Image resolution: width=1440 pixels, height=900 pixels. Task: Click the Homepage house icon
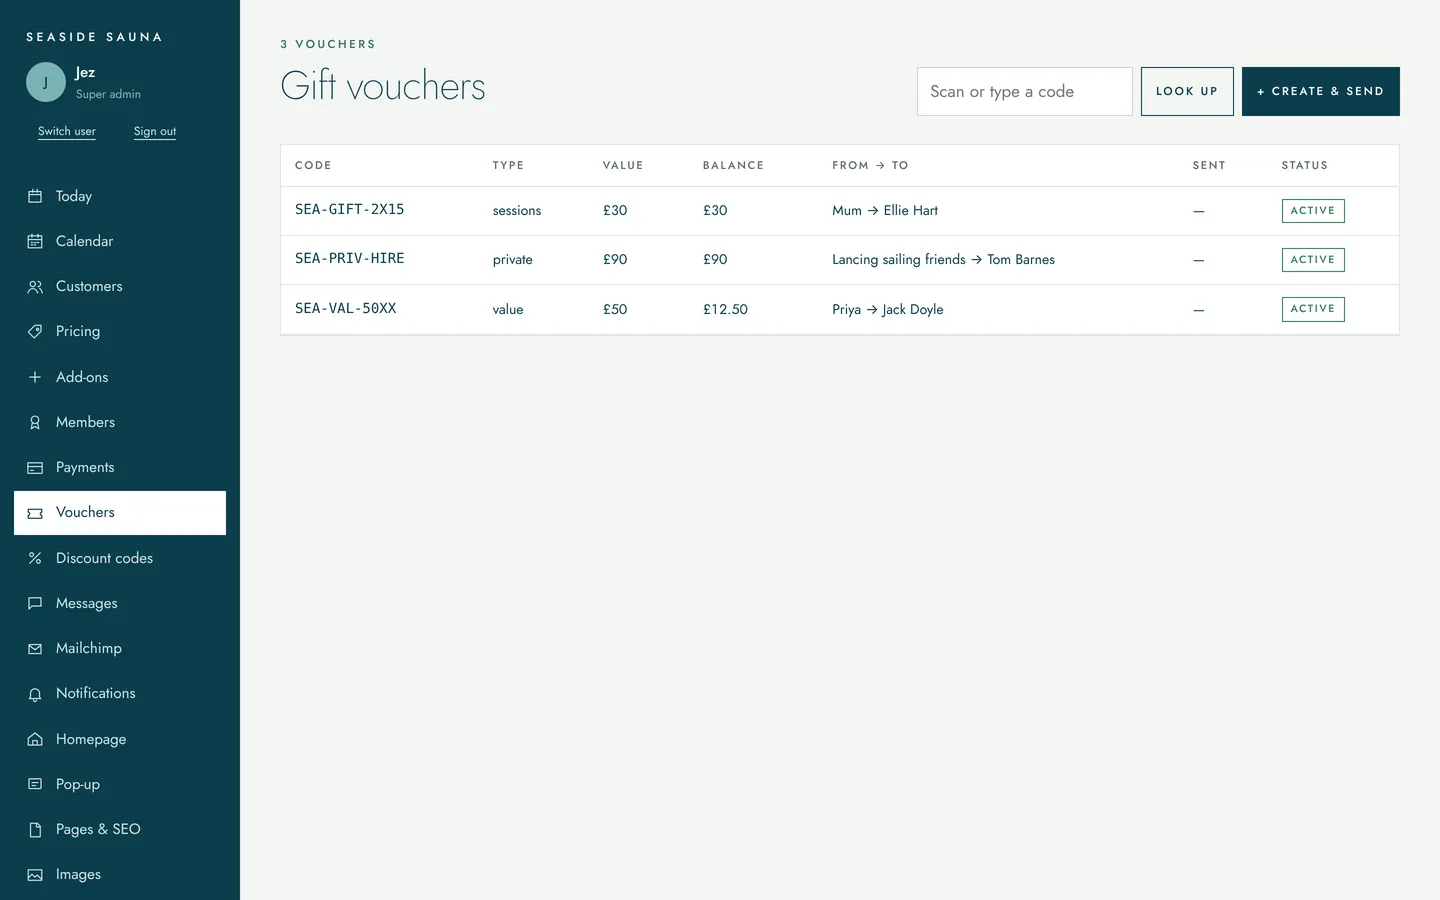click(x=35, y=739)
